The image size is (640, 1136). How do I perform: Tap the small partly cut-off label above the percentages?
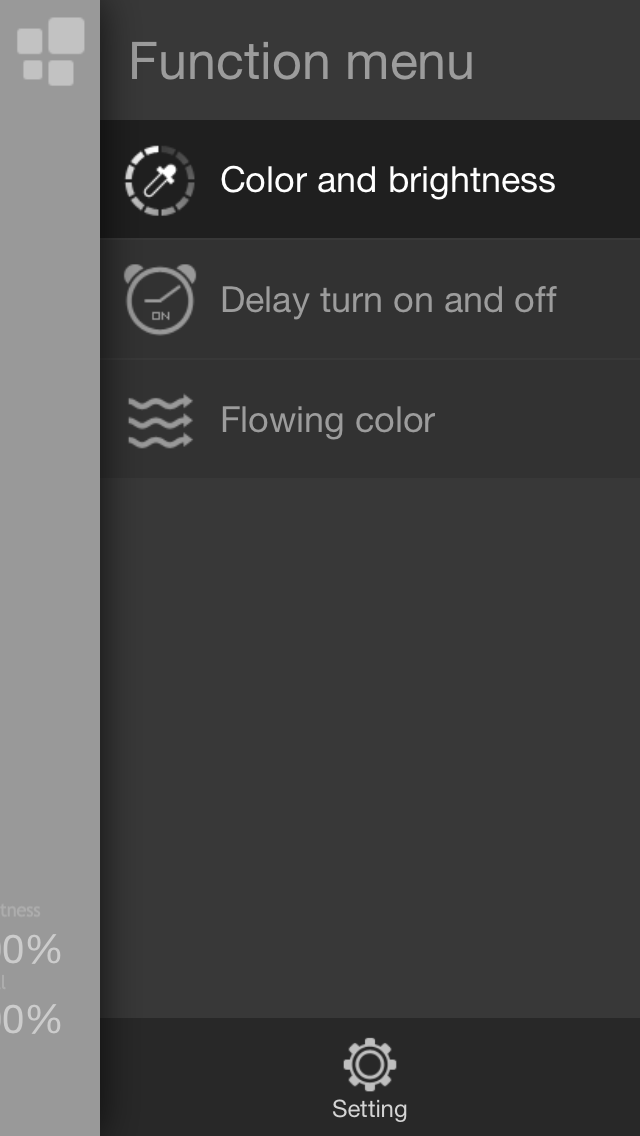click(x=20, y=911)
